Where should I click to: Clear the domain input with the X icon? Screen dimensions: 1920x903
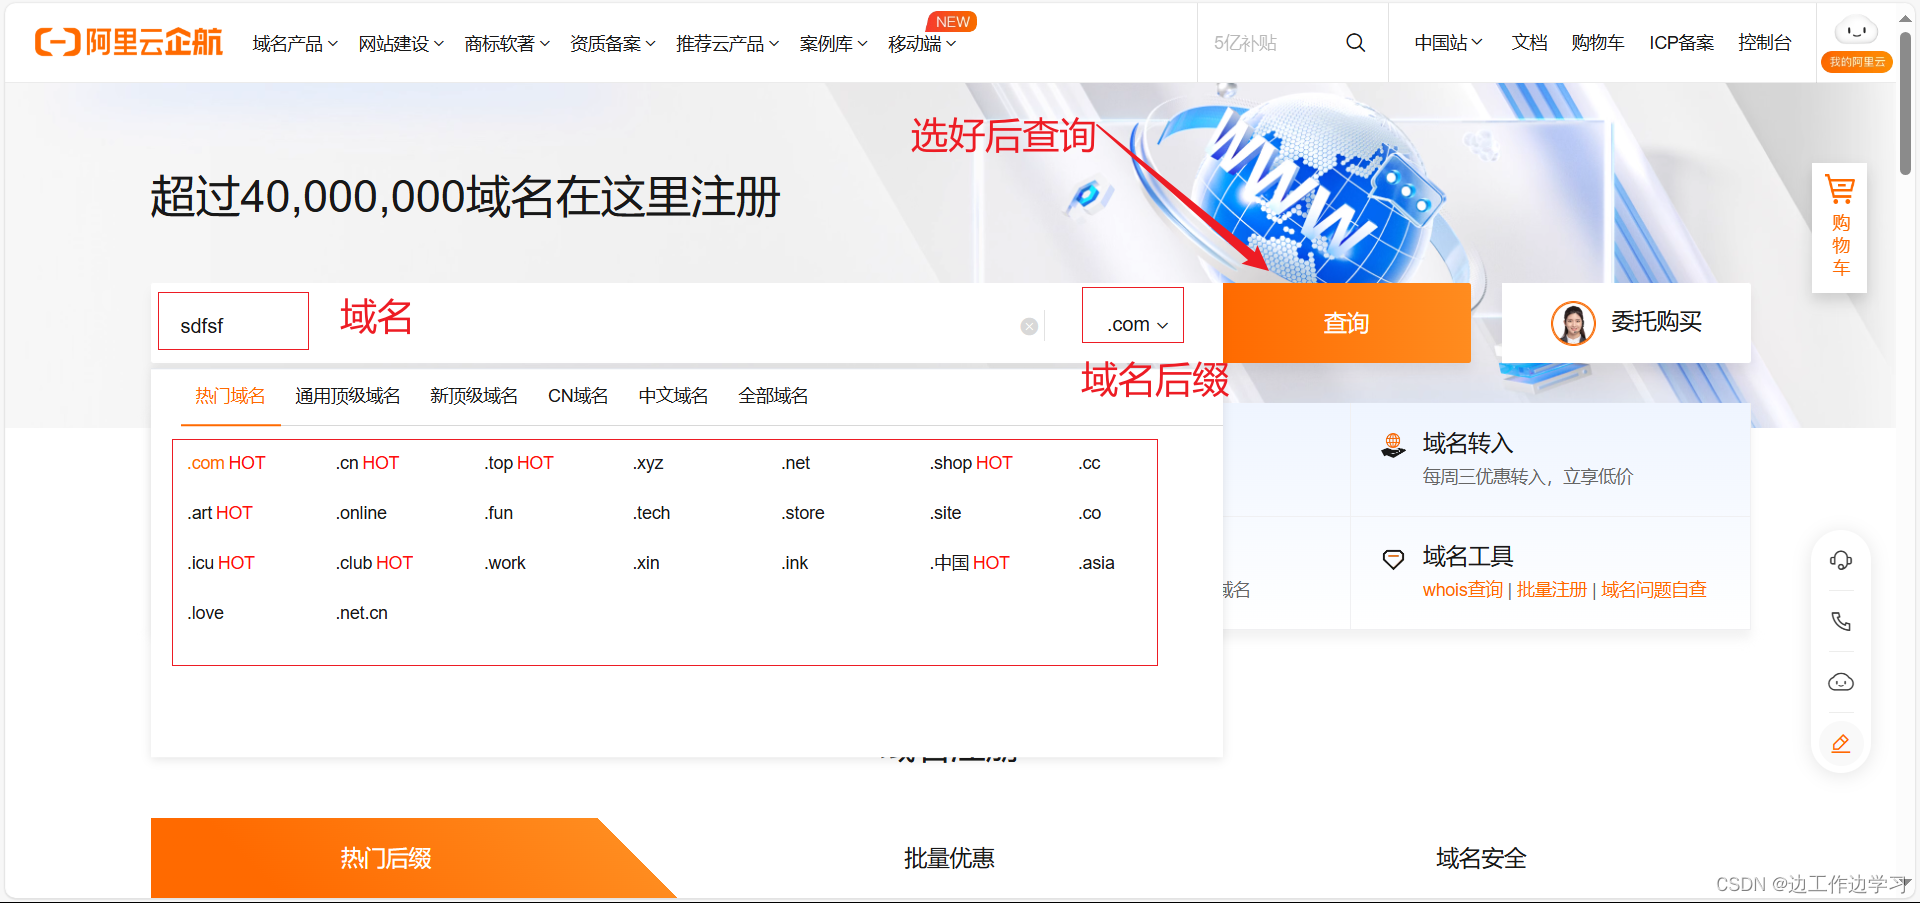[x=1029, y=326]
